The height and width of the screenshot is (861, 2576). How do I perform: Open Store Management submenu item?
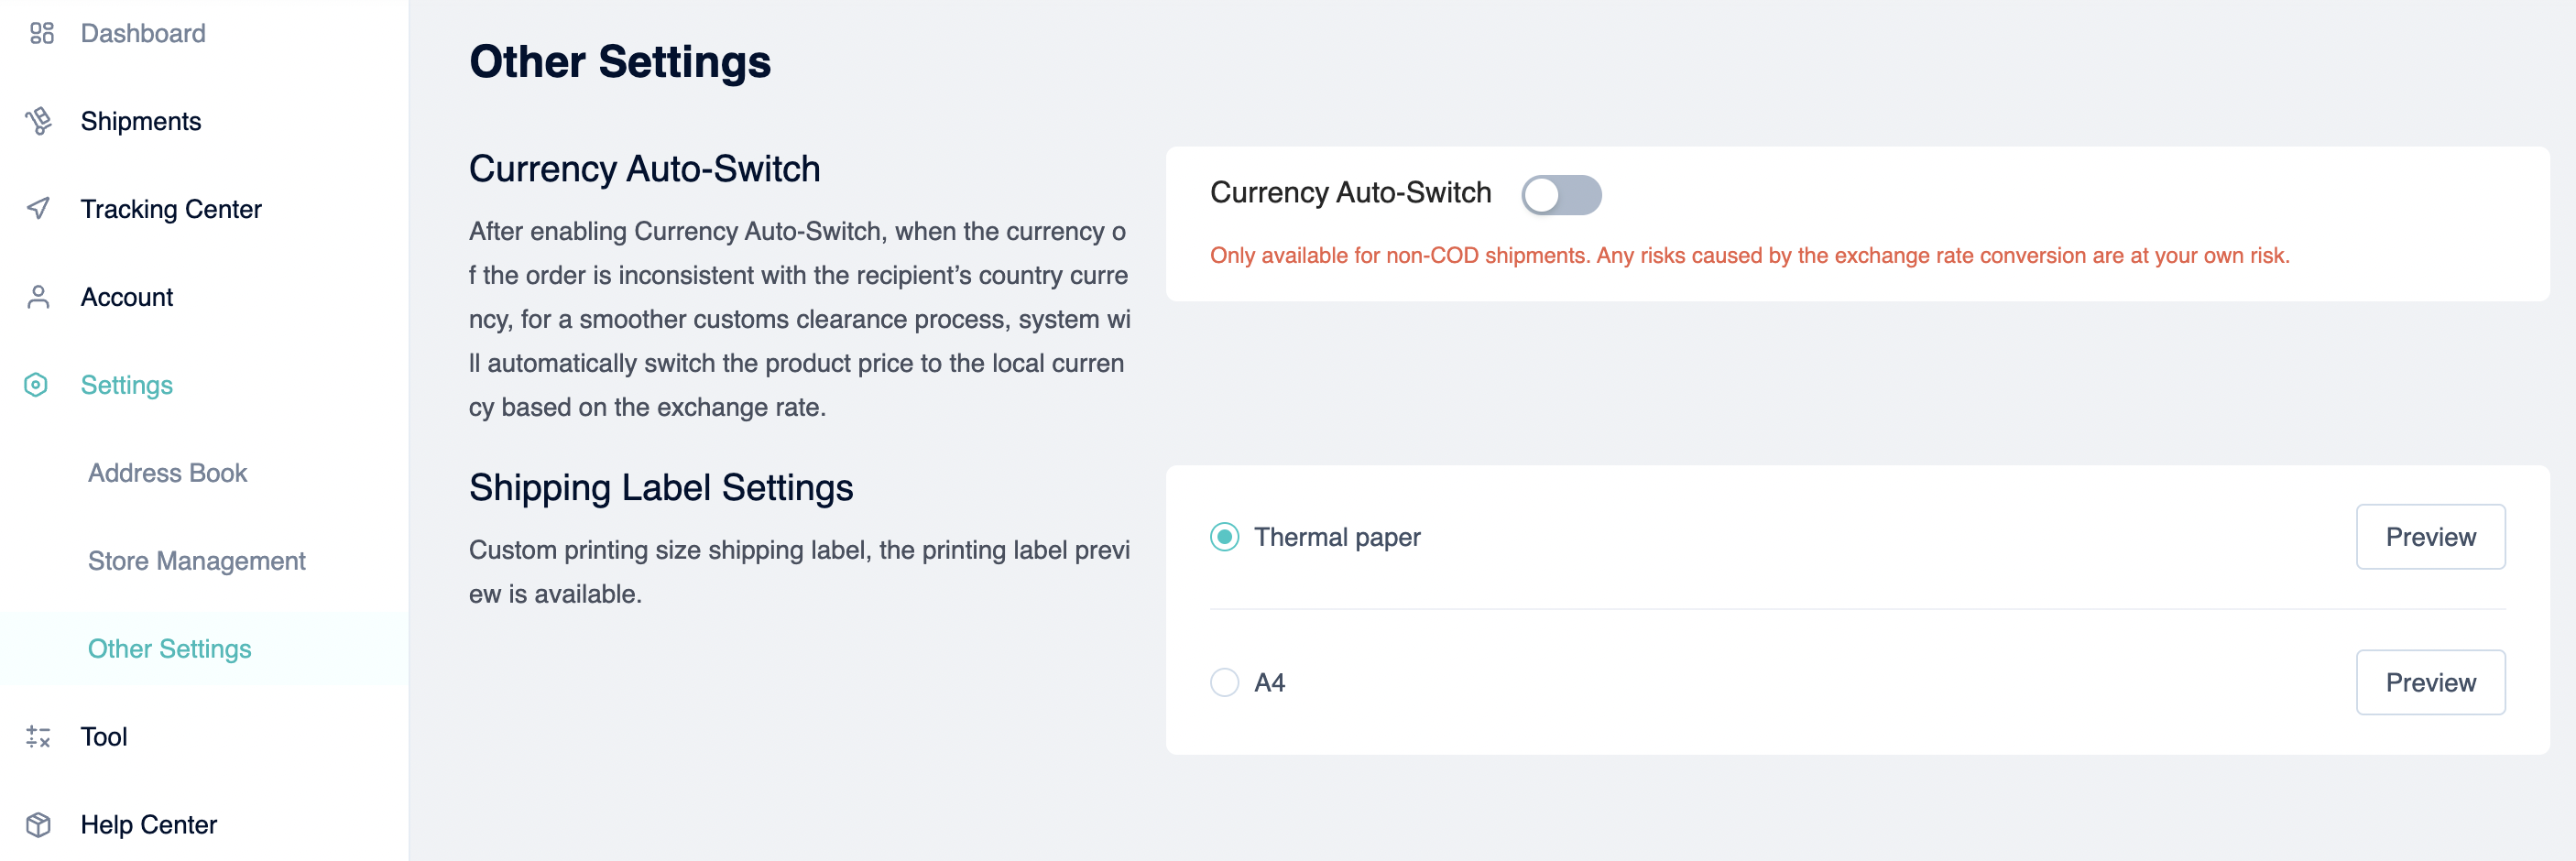(x=196, y=561)
